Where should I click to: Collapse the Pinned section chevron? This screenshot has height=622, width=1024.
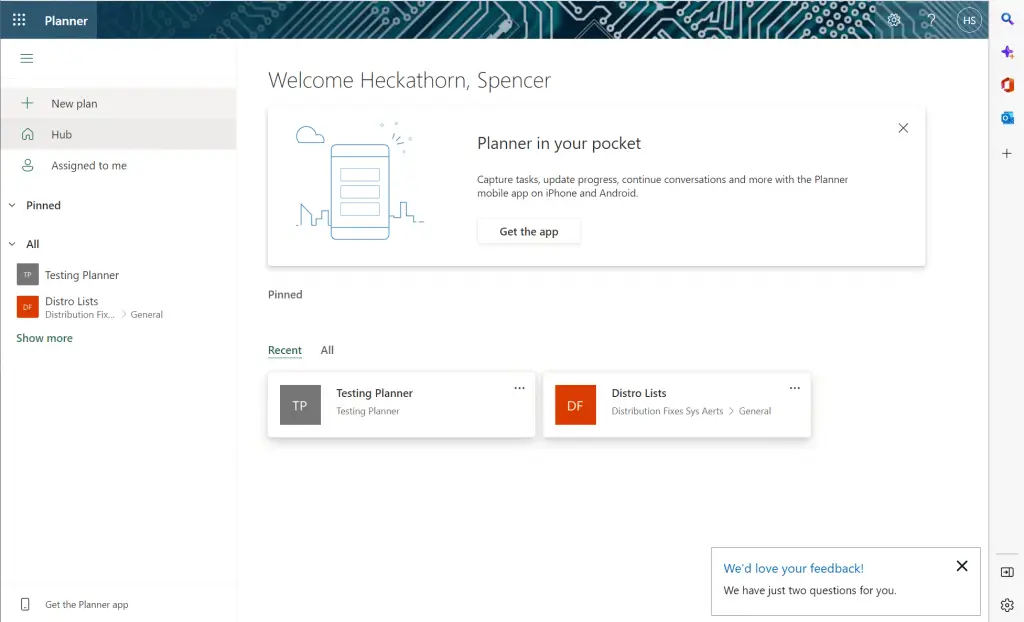tap(12, 205)
